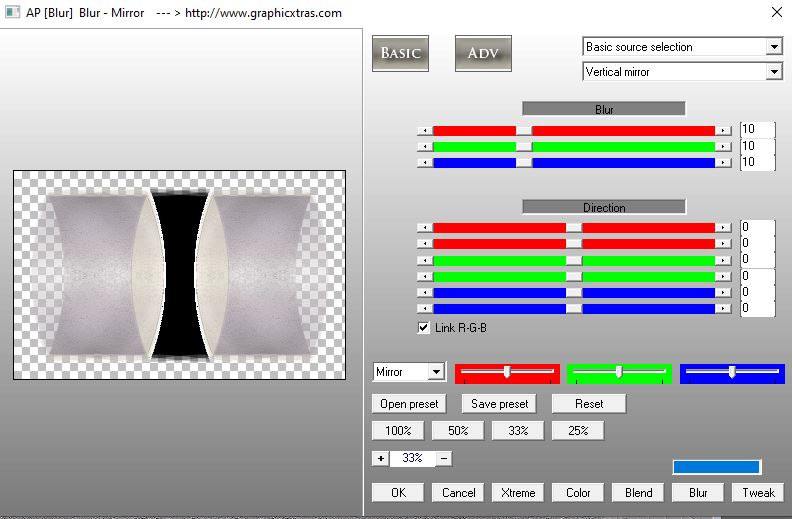792x519 pixels.
Task: Click the red Blur slider thumb
Action: [x=524, y=131]
